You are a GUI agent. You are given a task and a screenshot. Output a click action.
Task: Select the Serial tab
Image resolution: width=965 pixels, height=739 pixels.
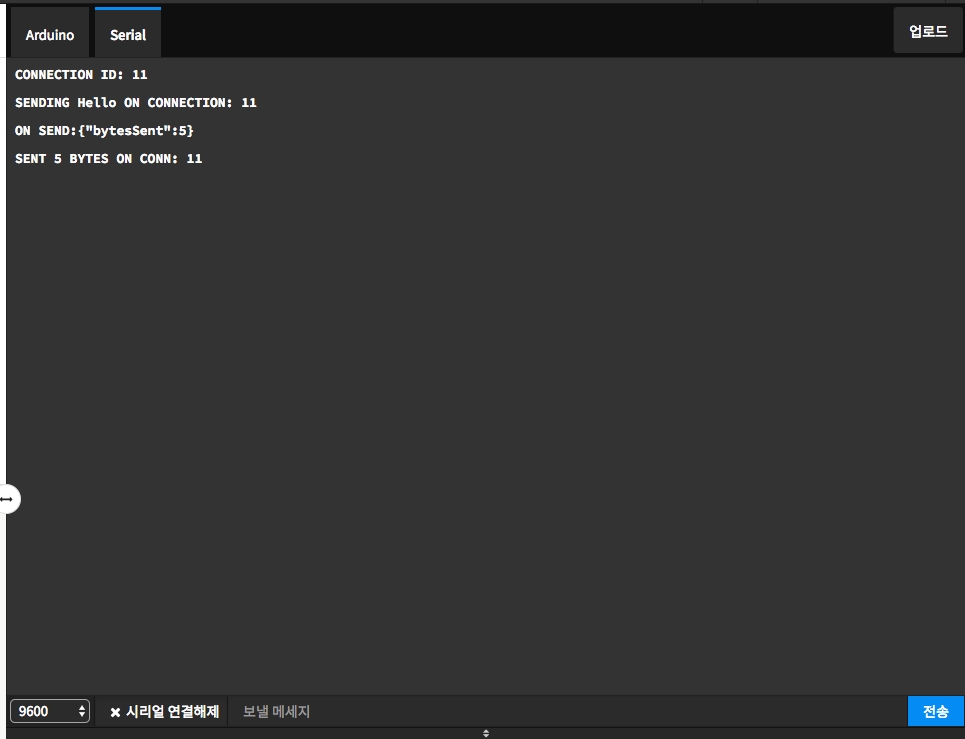coord(128,34)
